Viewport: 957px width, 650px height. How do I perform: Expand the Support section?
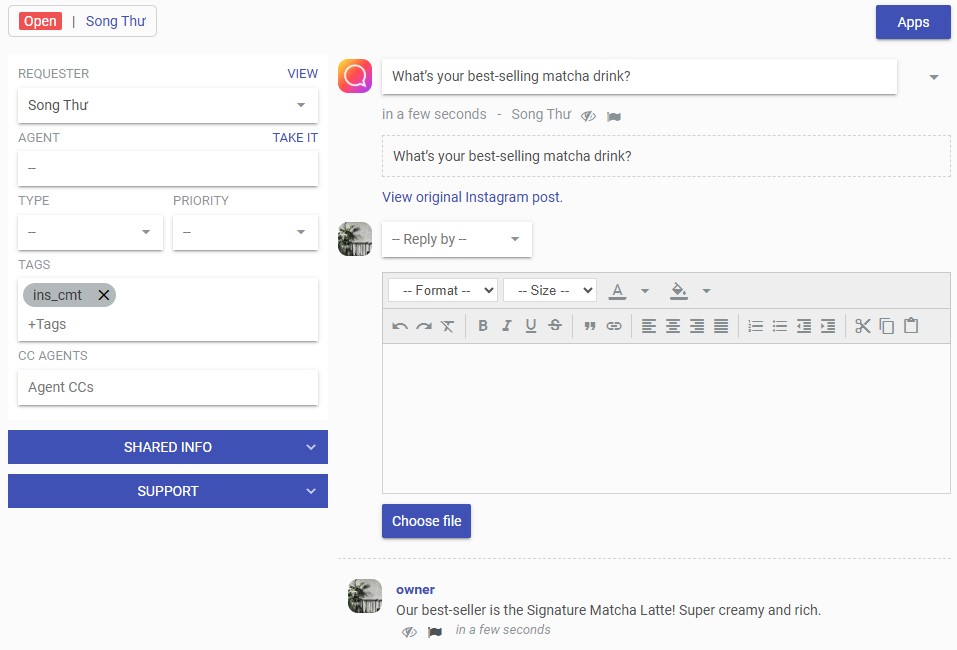point(168,491)
